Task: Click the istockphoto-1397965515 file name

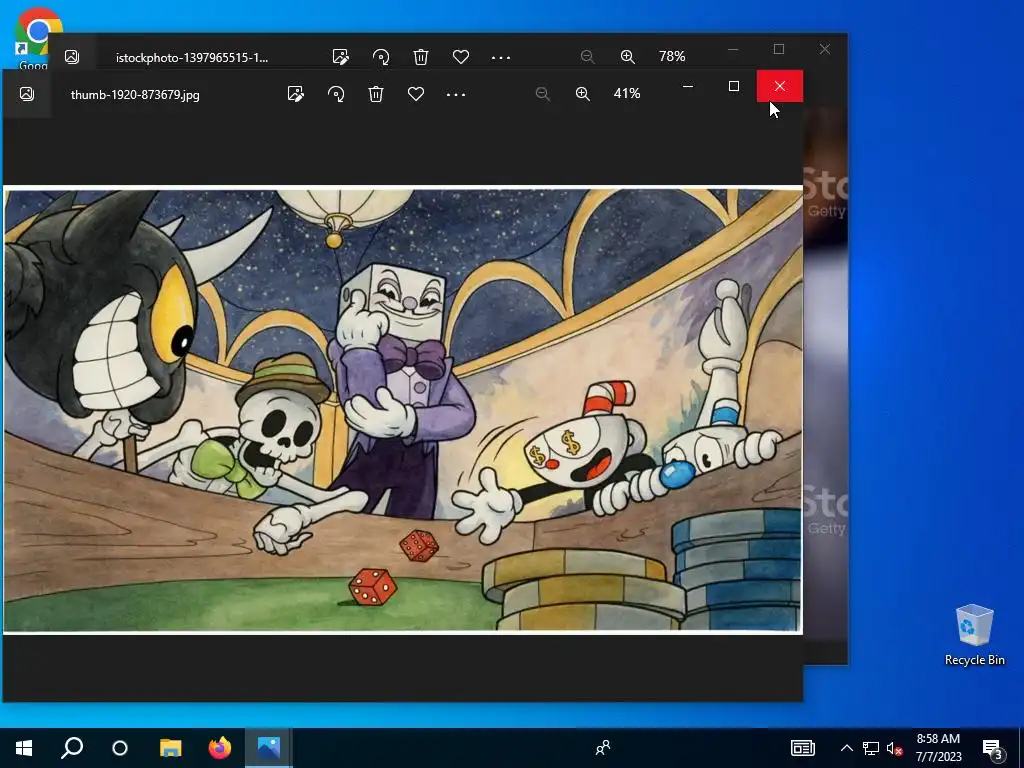Action: click(192, 57)
